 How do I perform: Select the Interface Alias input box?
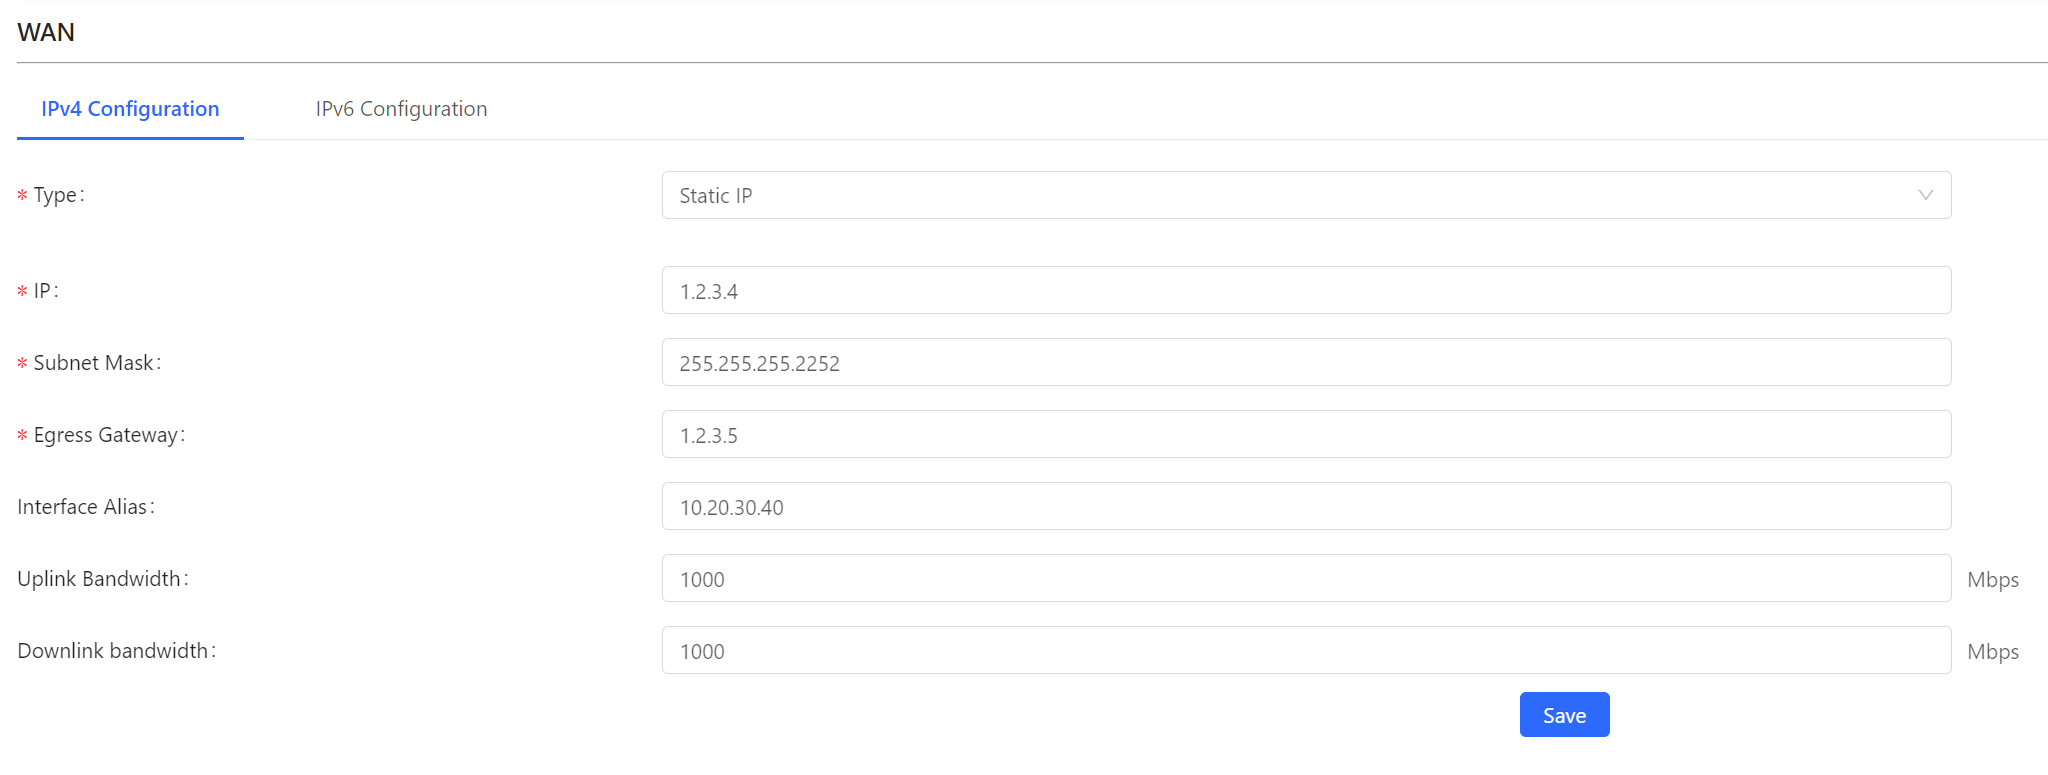(1305, 507)
